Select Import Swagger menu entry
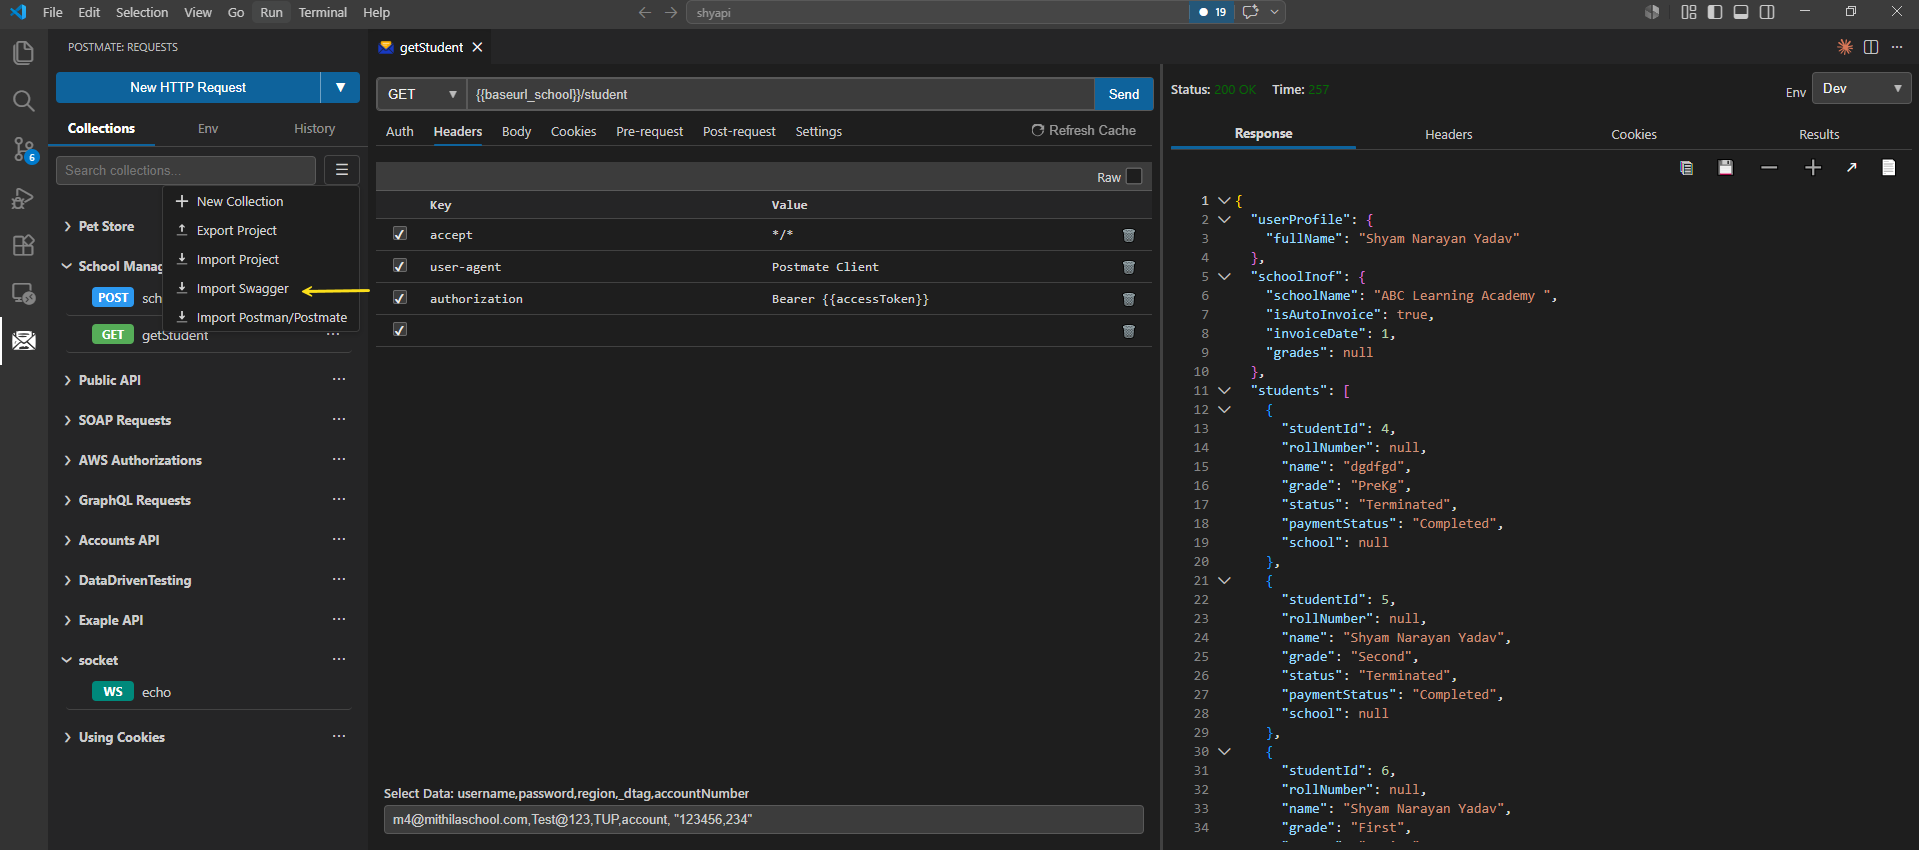Viewport: 1919px width, 850px height. point(243,289)
